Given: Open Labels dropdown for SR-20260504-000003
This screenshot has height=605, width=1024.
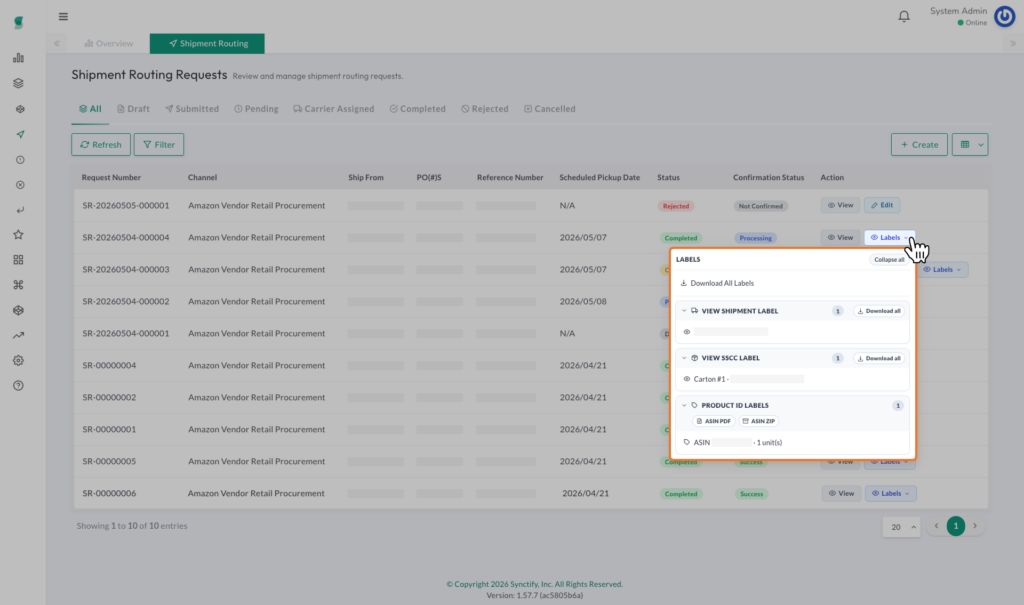Looking at the screenshot, I should click(x=942, y=270).
